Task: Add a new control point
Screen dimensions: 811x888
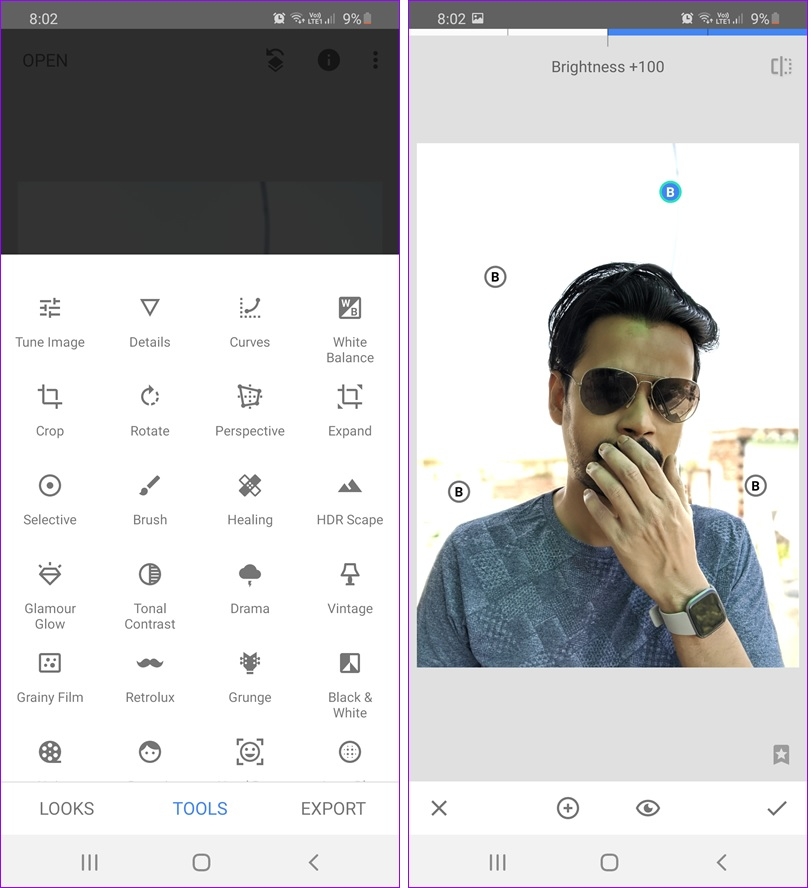Action: point(567,808)
